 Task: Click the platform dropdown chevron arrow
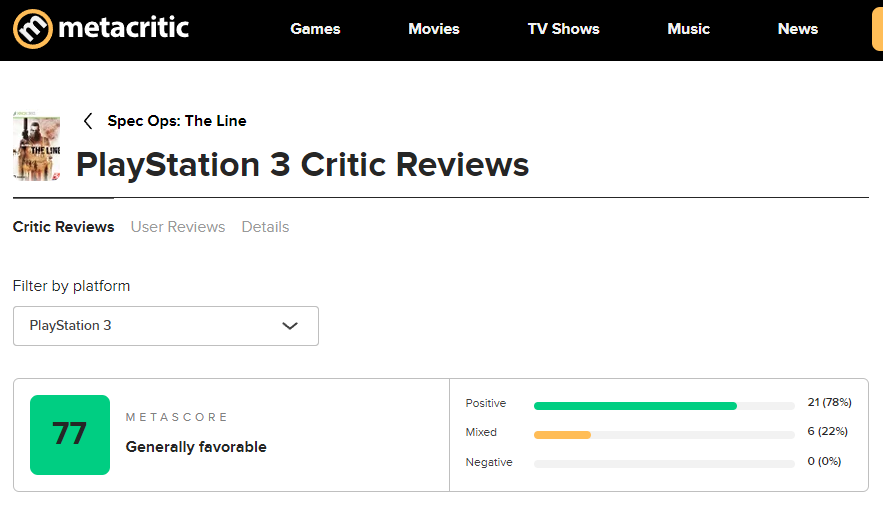coord(289,326)
